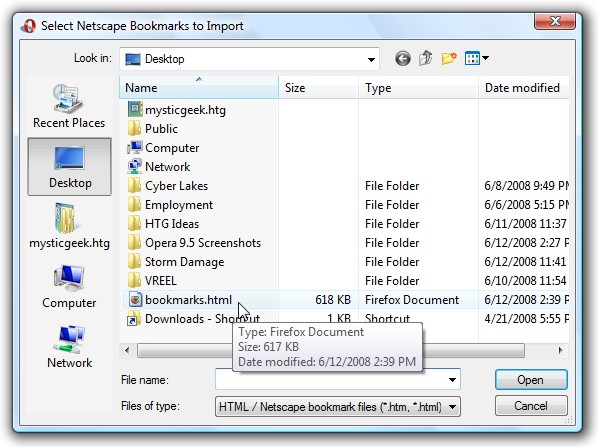Click the 6/10/2008 11:54 date cell
The width and height of the screenshot is (598, 447).
(x=525, y=281)
